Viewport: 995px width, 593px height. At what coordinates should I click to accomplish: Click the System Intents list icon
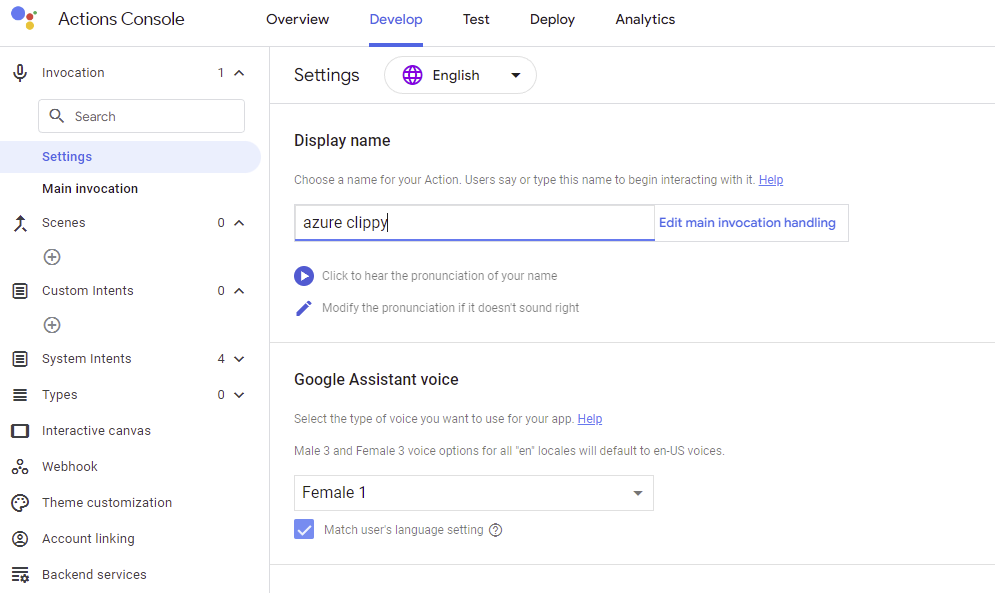20,359
